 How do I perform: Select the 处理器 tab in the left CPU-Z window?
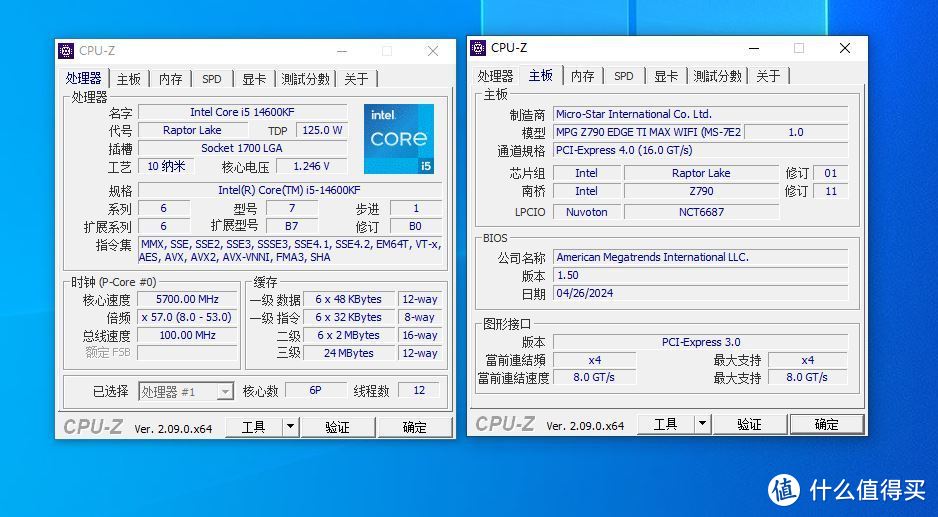point(84,78)
